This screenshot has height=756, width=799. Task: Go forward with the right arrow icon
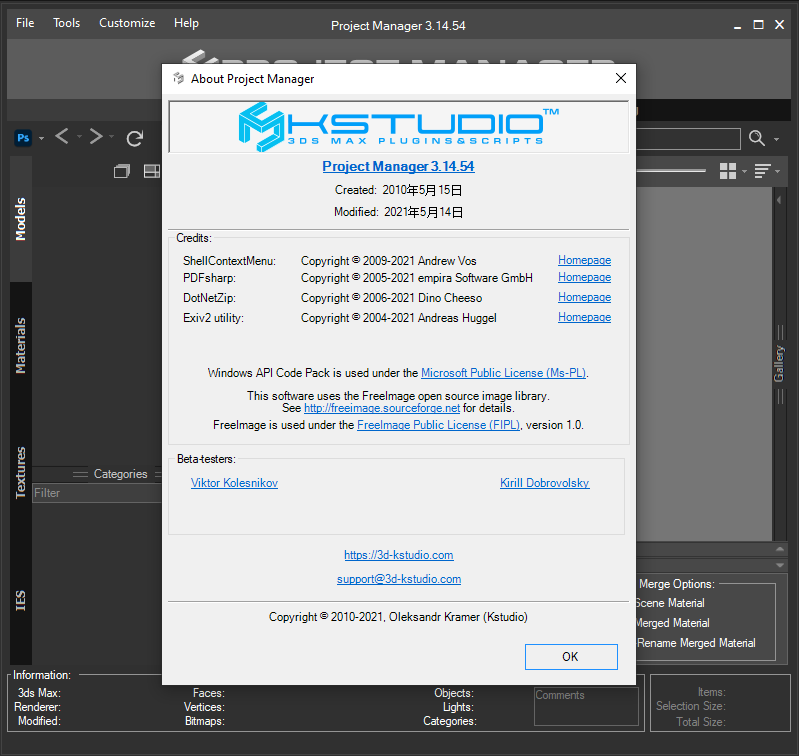[x=96, y=137]
